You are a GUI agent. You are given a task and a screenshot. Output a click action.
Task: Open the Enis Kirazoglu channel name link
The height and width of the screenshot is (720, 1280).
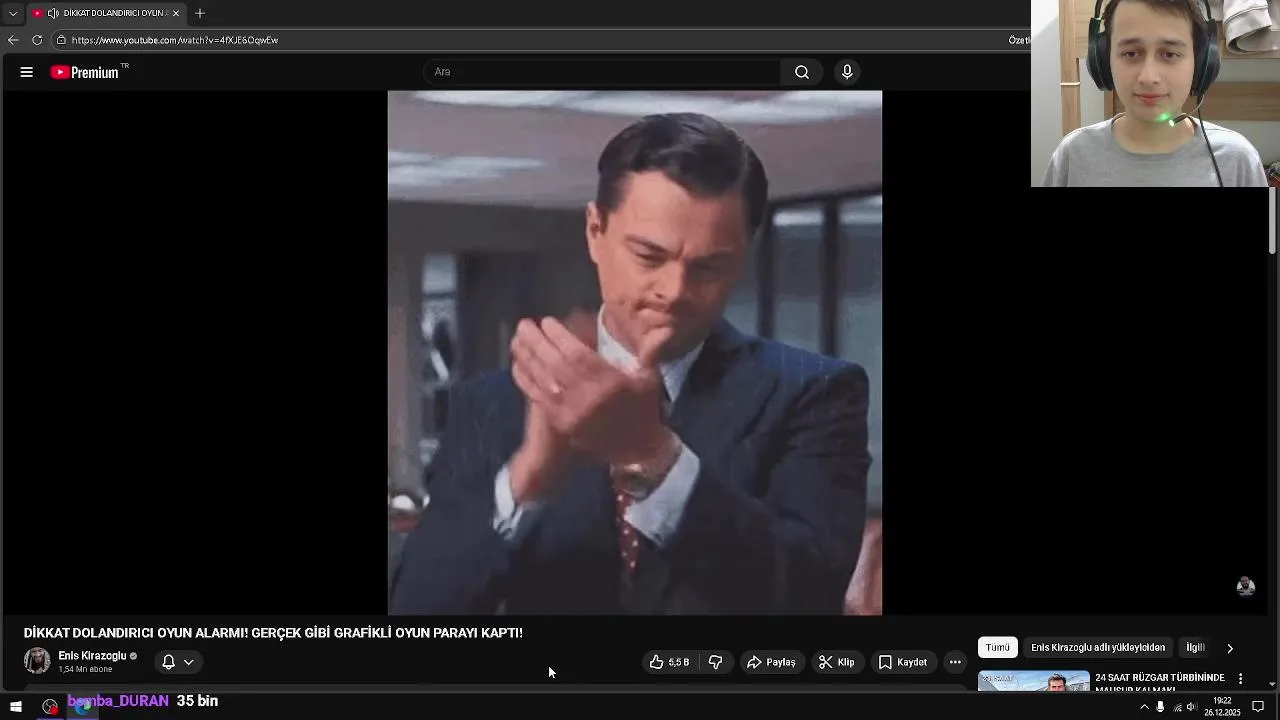click(x=92, y=656)
